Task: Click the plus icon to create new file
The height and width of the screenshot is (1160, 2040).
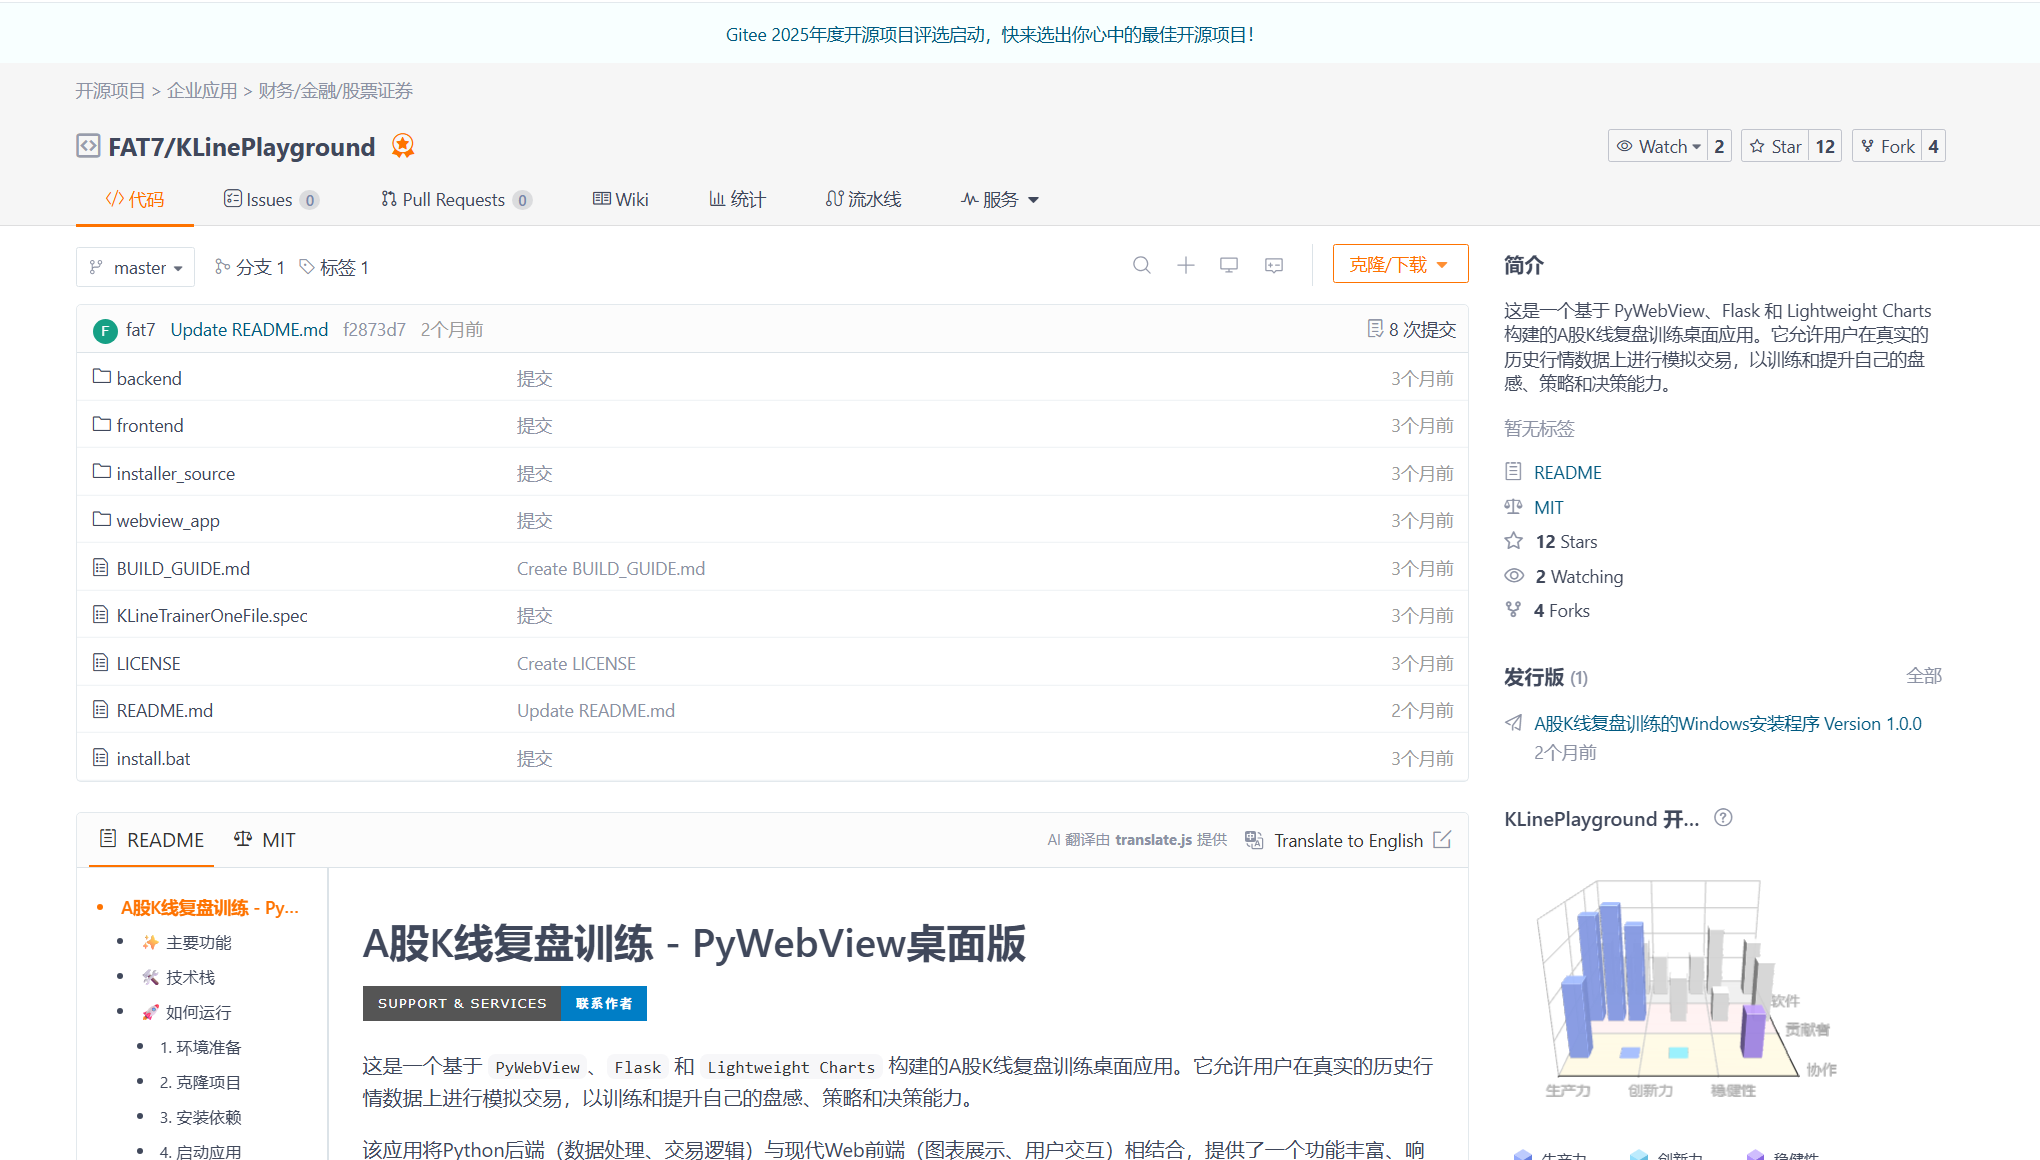Action: click(1185, 265)
